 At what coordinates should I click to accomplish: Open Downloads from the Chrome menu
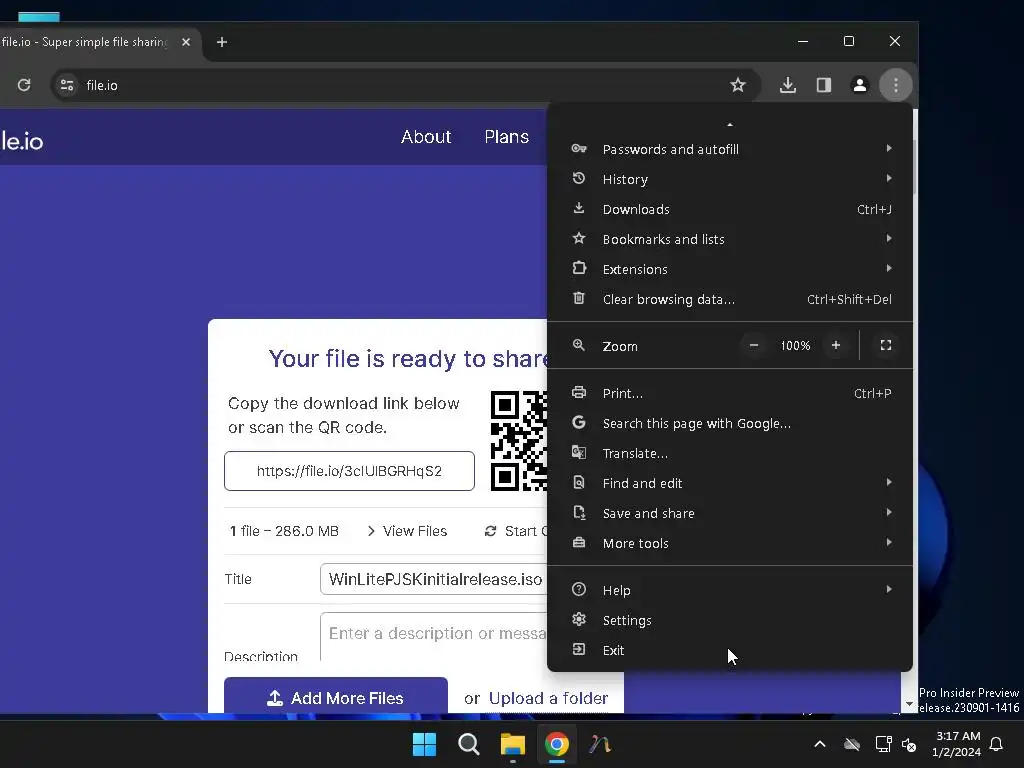pyautogui.click(x=730, y=209)
